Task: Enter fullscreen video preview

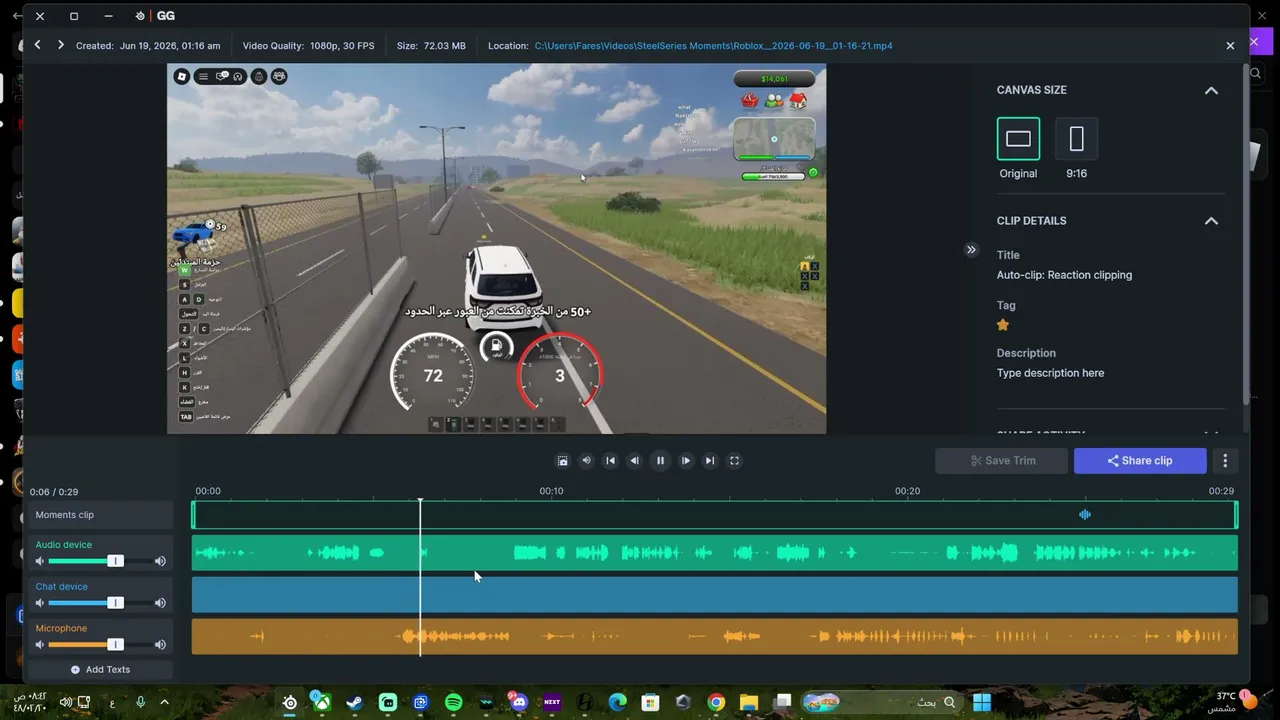Action: (x=734, y=461)
